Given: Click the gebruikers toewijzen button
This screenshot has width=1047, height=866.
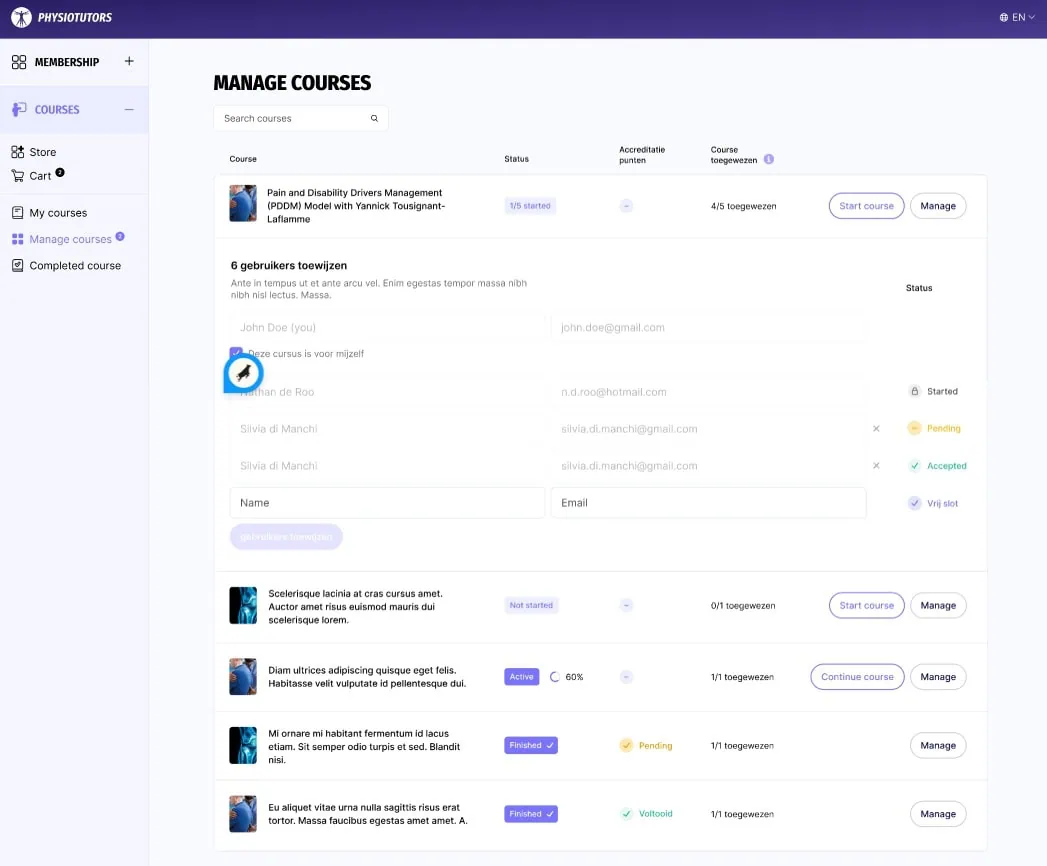Looking at the screenshot, I should [x=286, y=537].
